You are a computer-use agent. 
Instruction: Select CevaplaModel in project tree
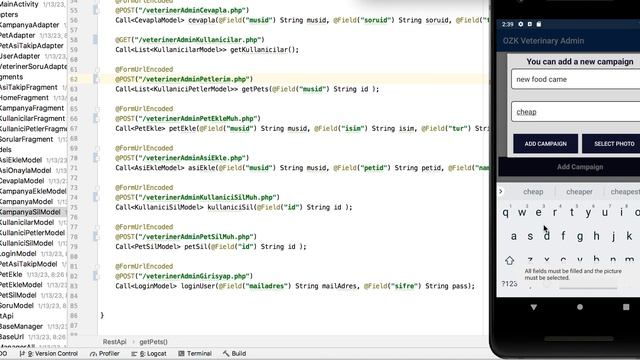[x=22, y=181]
